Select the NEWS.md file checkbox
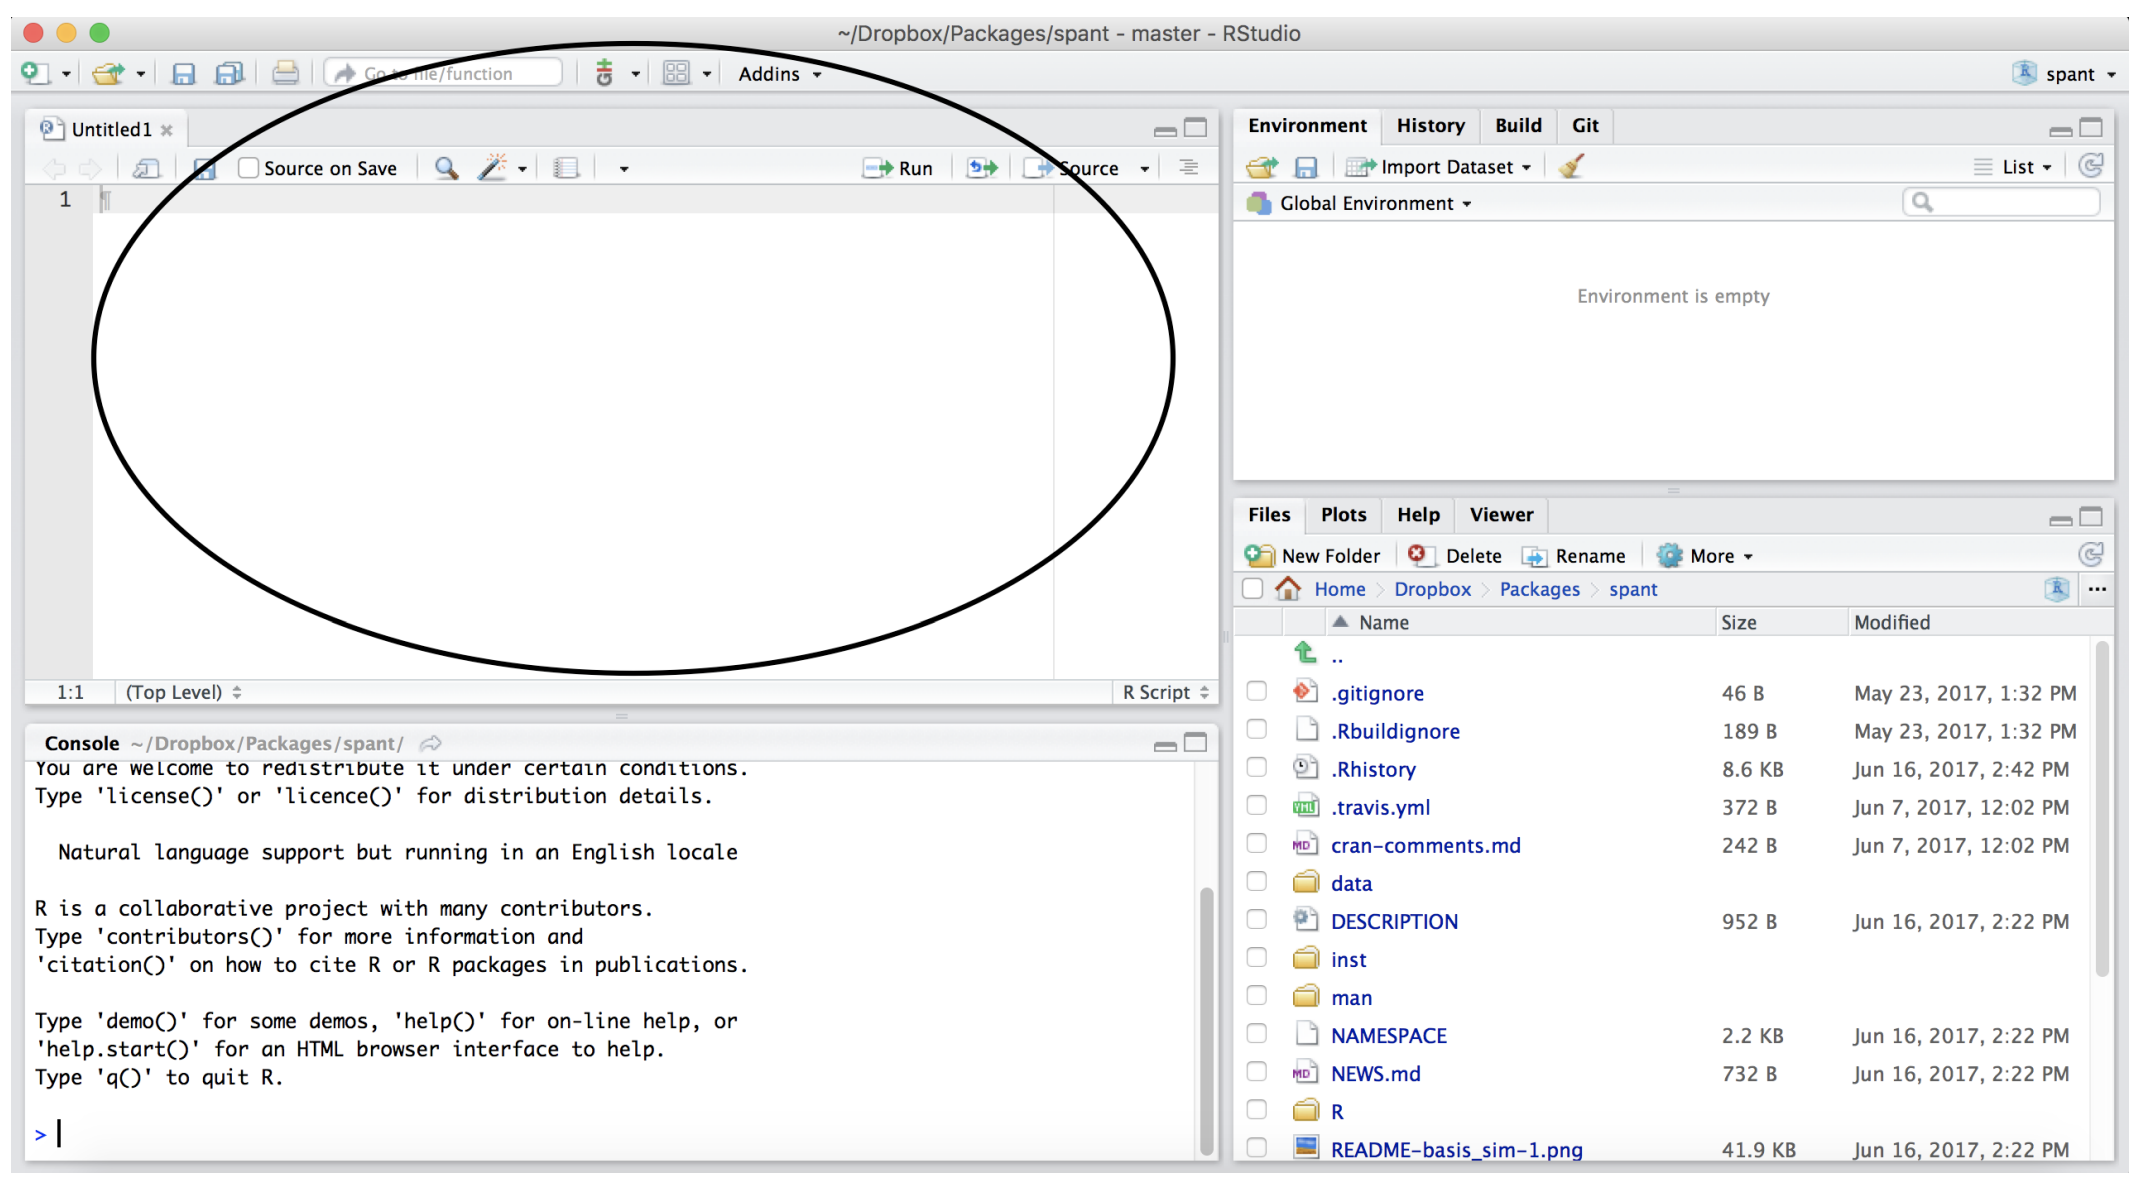 (1257, 1072)
